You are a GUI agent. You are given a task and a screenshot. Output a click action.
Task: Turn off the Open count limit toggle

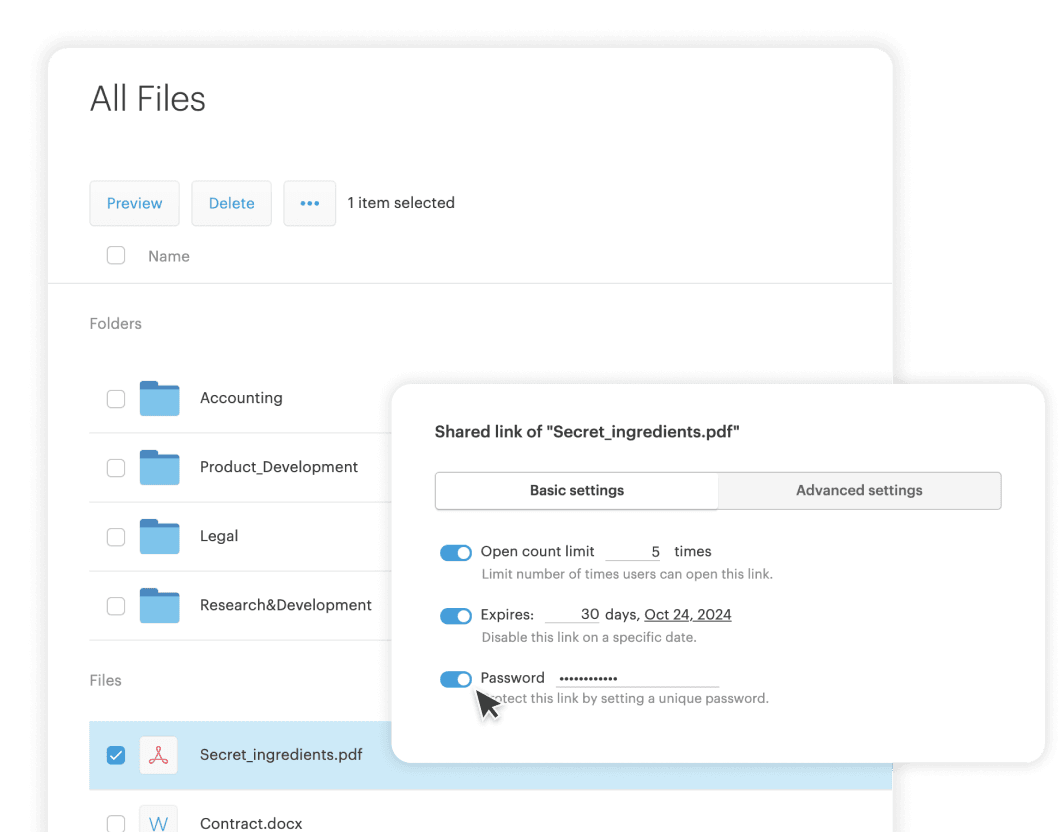[456, 553]
